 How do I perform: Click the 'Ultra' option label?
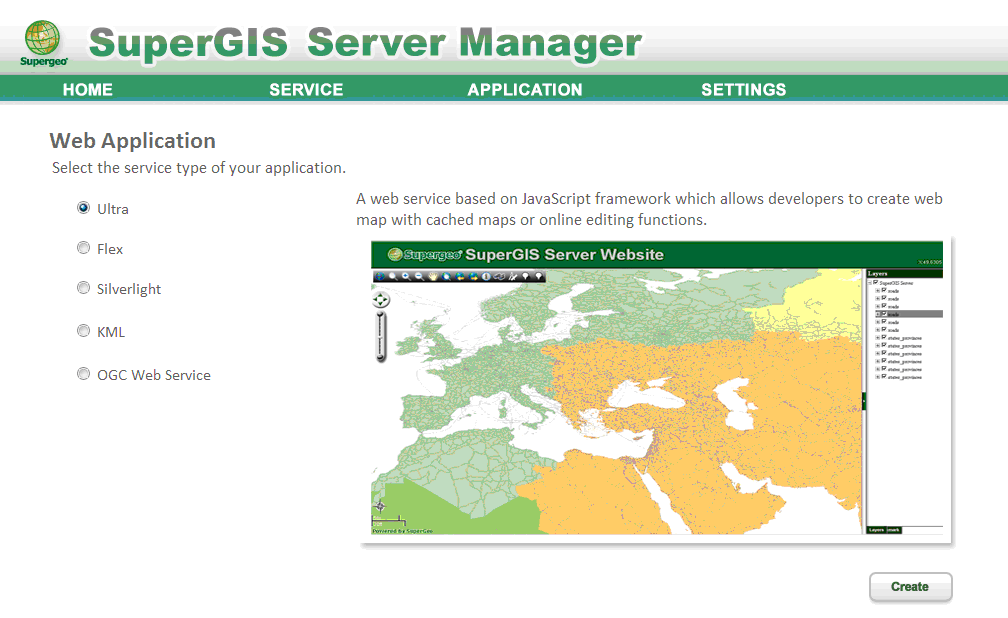pyautogui.click(x=112, y=209)
